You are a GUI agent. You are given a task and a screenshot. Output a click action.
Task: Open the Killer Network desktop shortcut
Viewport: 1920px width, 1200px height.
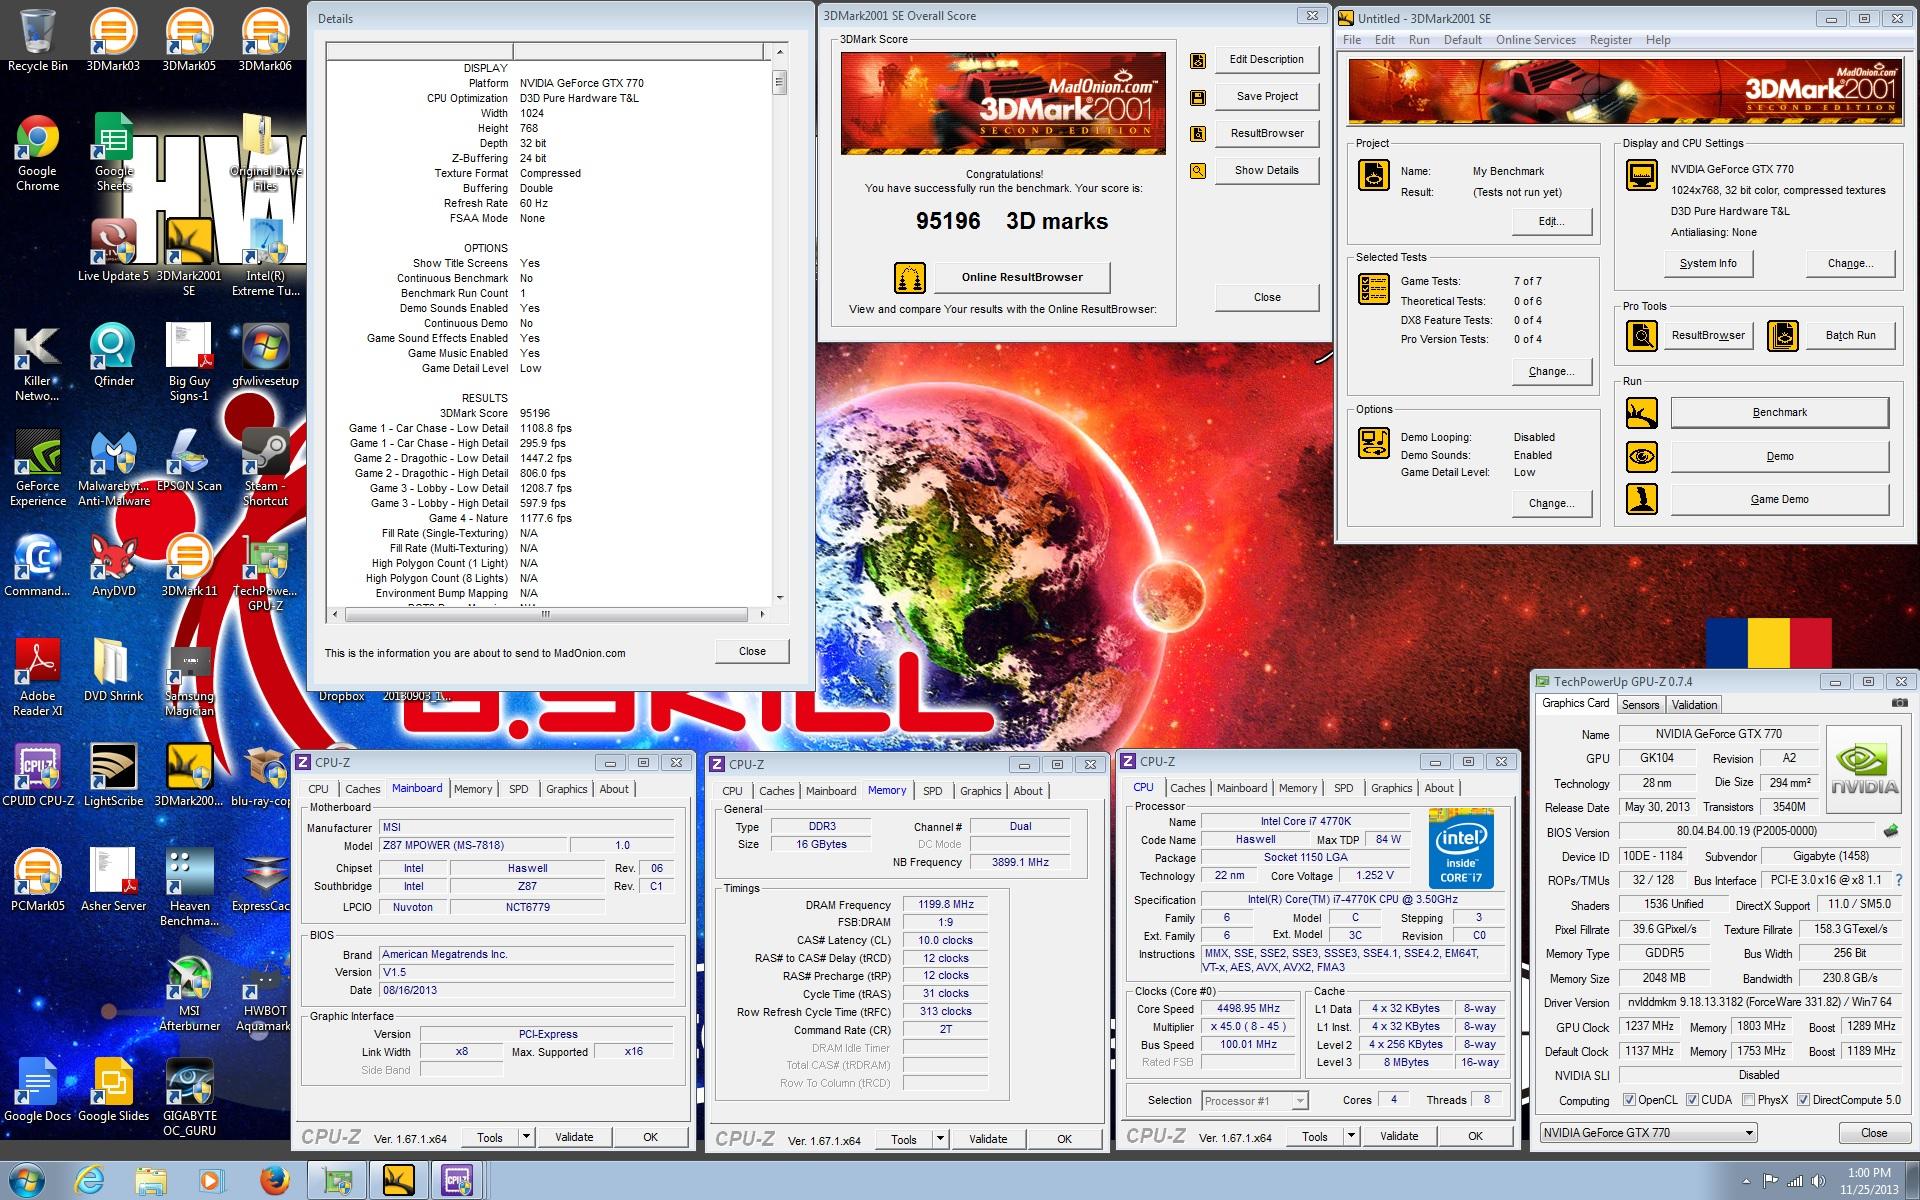pos(37,363)
